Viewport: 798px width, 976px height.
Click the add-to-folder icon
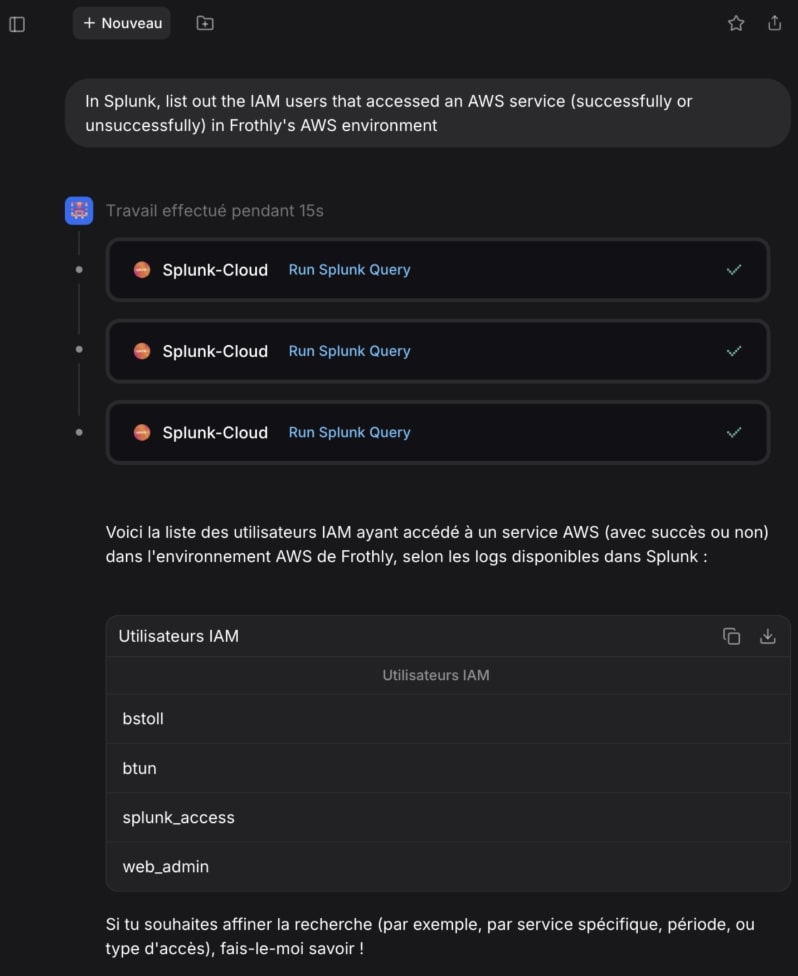(x=205, y=23)
